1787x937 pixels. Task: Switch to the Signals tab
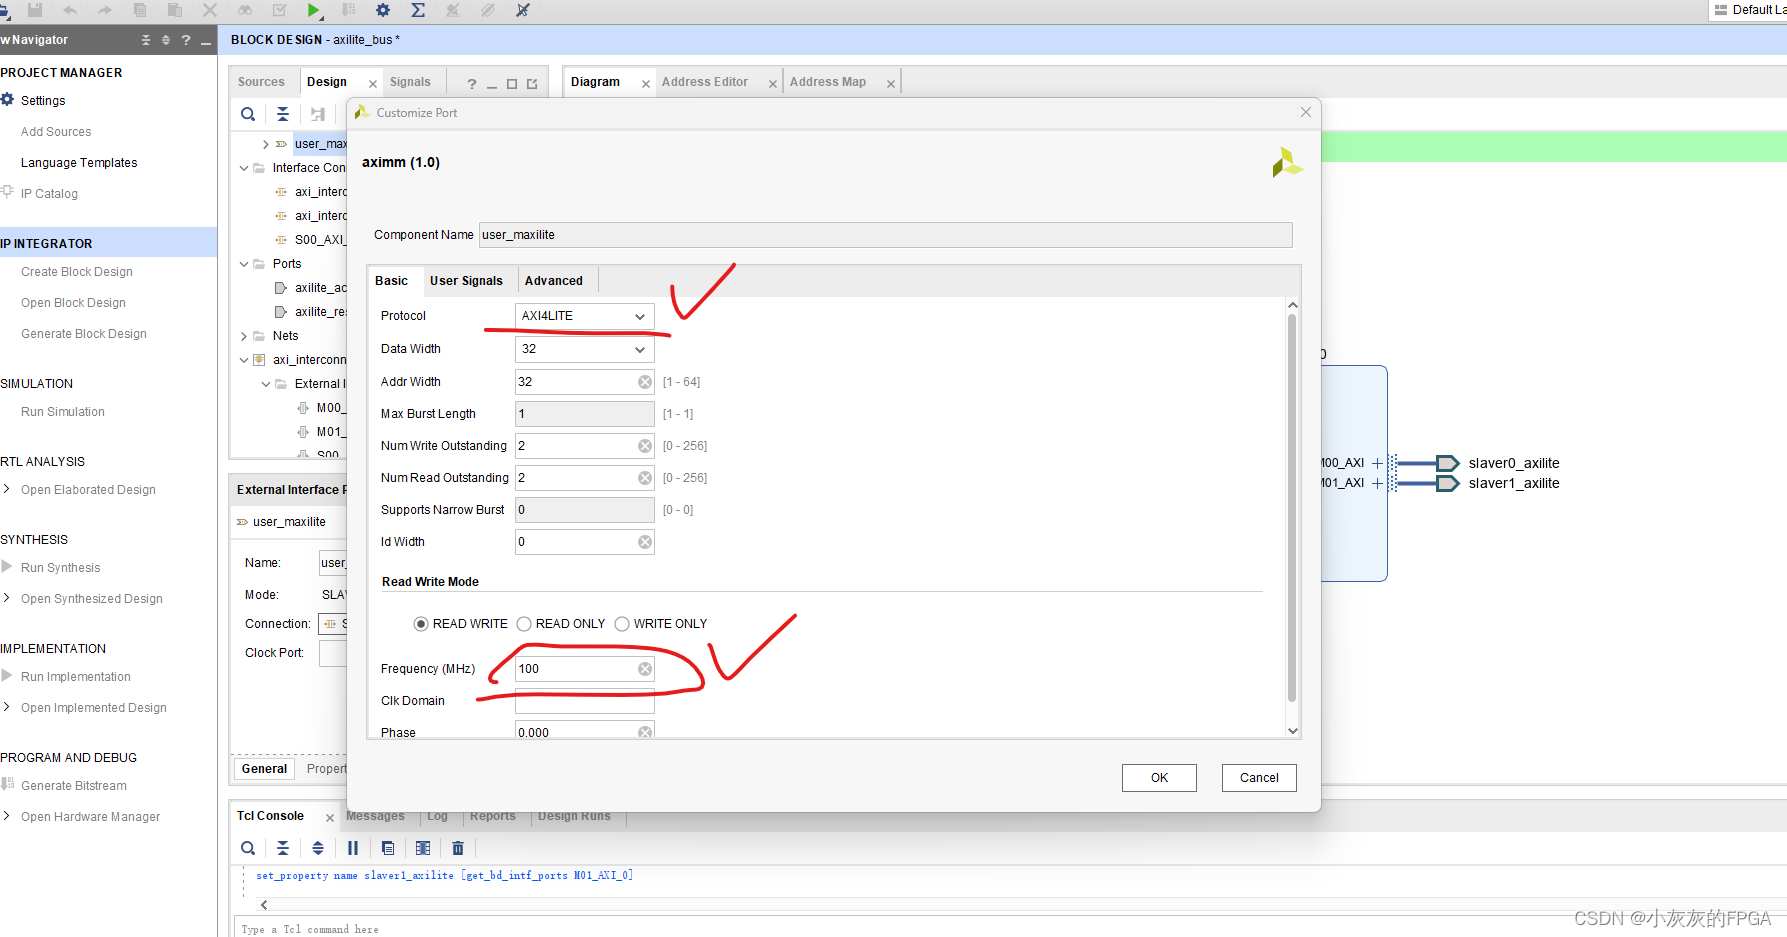coord(410,82)
